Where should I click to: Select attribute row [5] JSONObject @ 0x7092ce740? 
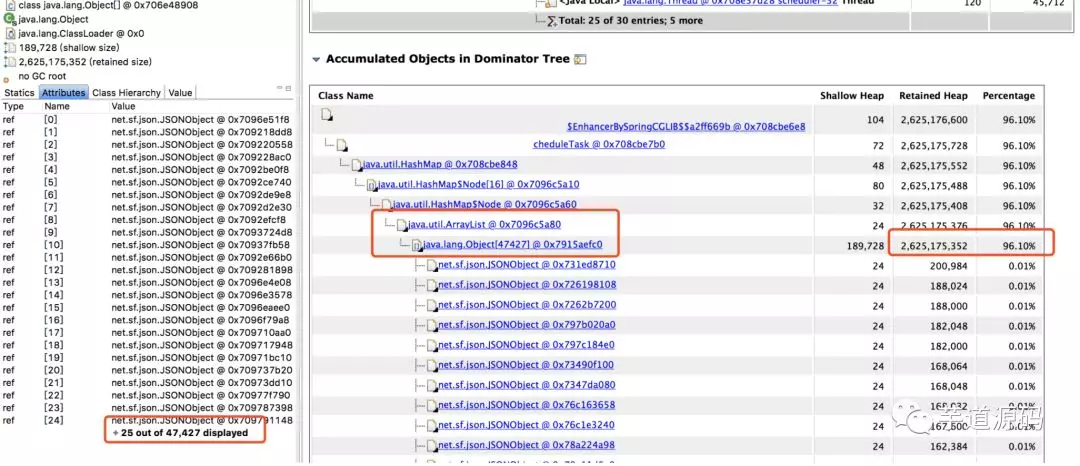(x=147, y=182)
